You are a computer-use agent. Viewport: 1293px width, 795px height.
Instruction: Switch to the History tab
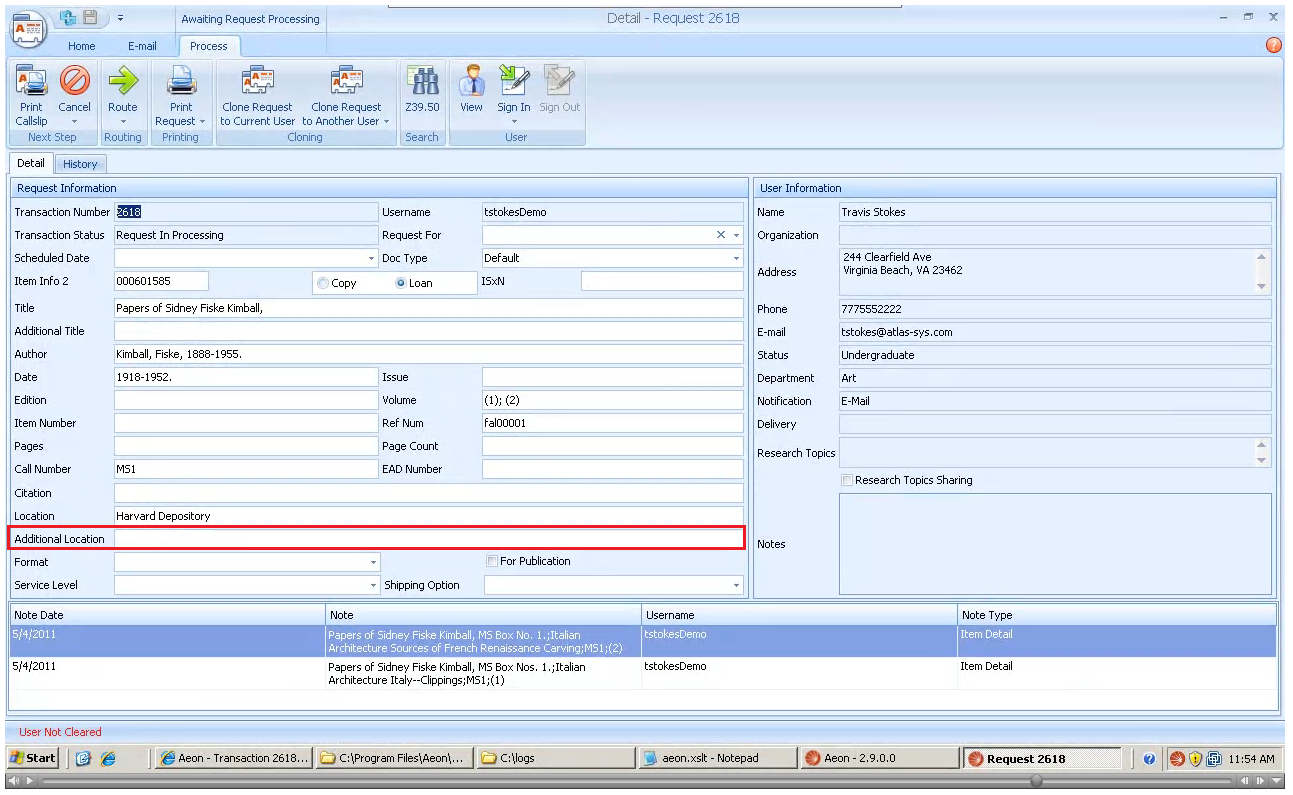pos(80,164)
